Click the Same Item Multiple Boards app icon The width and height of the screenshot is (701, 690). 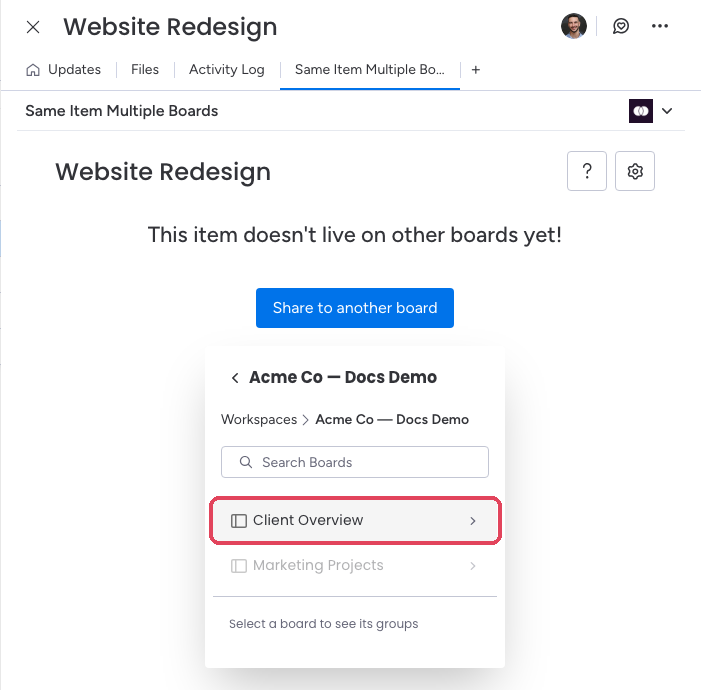tap(641, 111)
